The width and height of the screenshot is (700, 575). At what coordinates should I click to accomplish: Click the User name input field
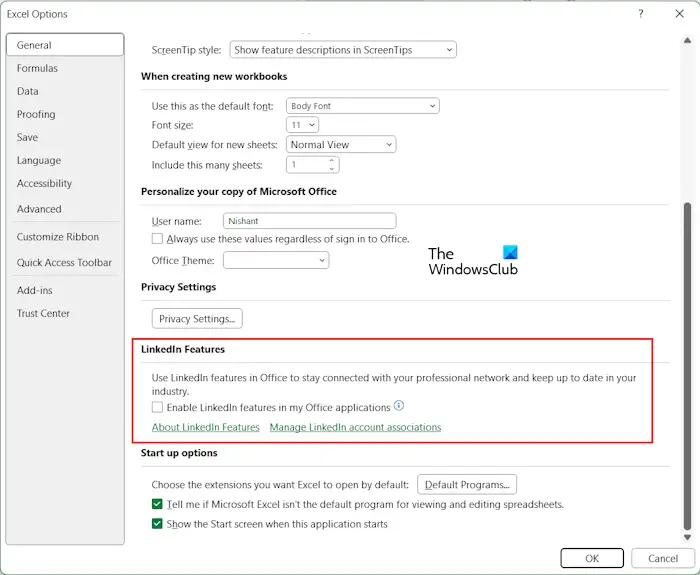pos(309,221)
